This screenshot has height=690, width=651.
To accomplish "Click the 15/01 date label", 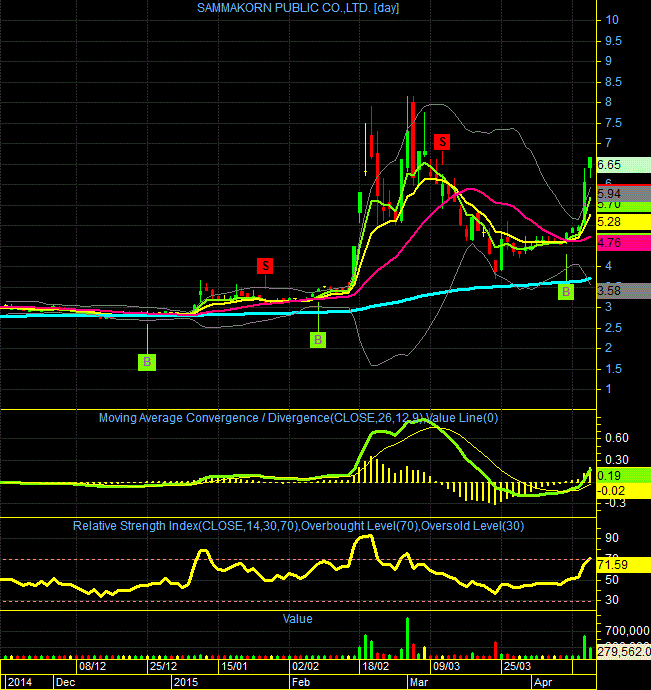I will pos(234,666).
